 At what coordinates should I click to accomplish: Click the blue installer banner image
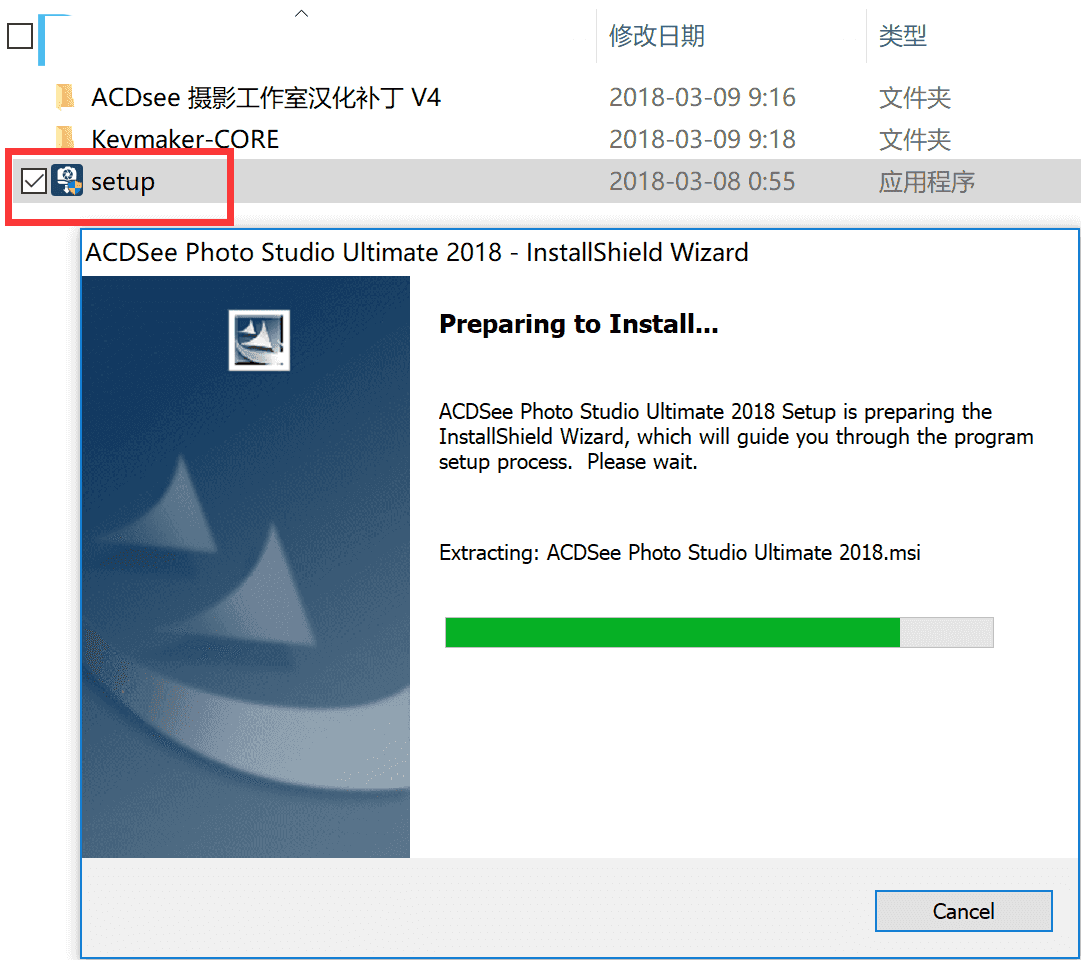pyautogui.click(x=245, y=567)
